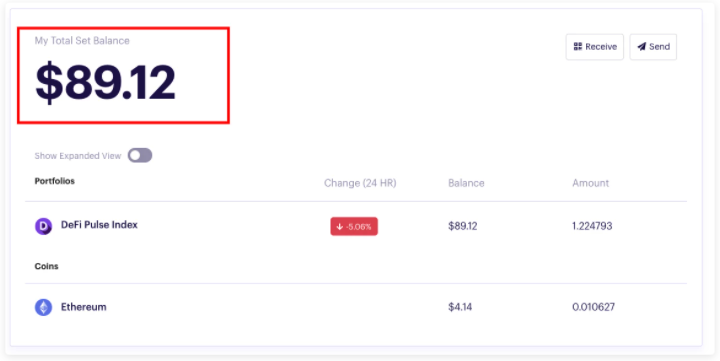Select the Ethereum coin name
This screenshot has width=720, height=361.
pos(84,307)
